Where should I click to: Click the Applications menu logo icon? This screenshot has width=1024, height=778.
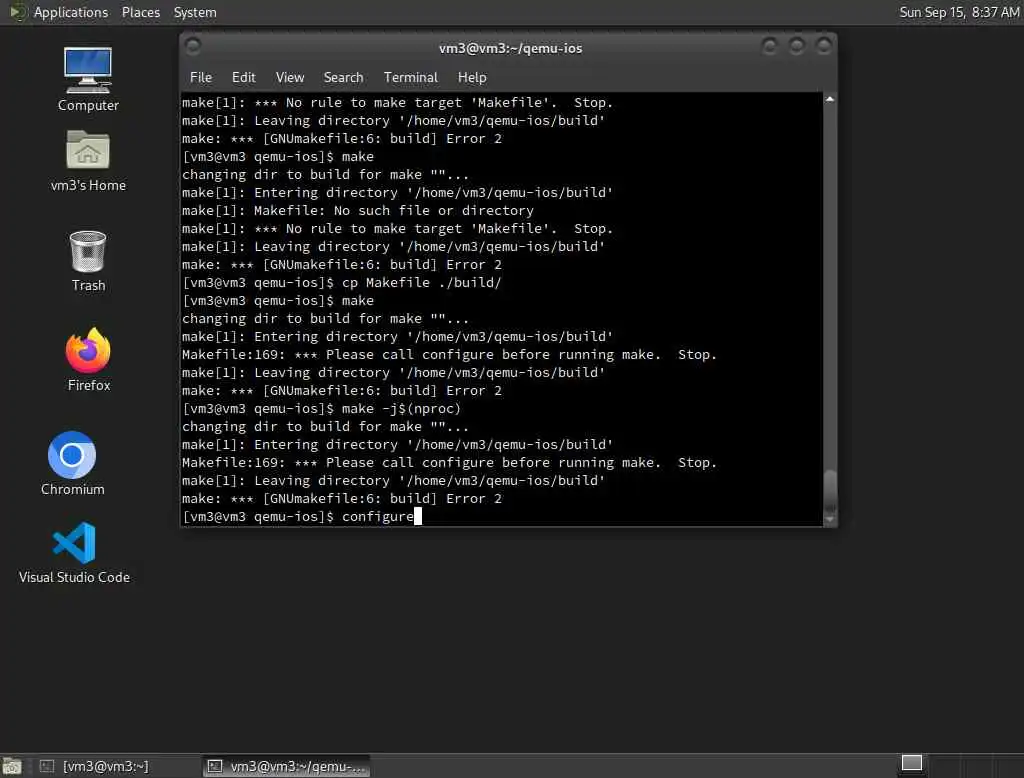click(17, 12)
